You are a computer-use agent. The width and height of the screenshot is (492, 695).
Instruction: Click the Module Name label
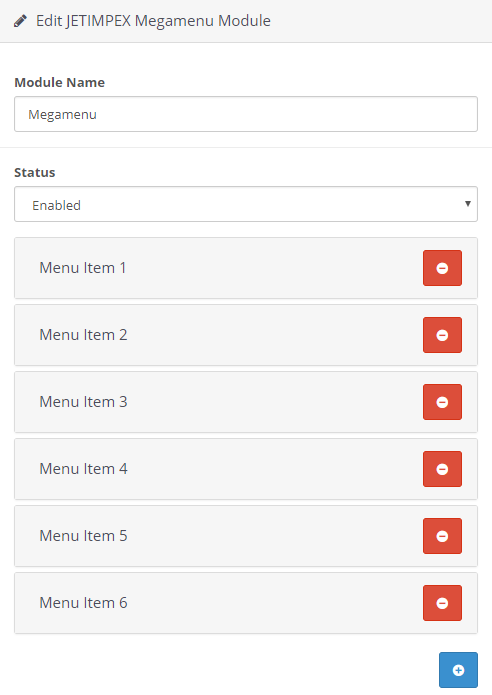(59, 82)
